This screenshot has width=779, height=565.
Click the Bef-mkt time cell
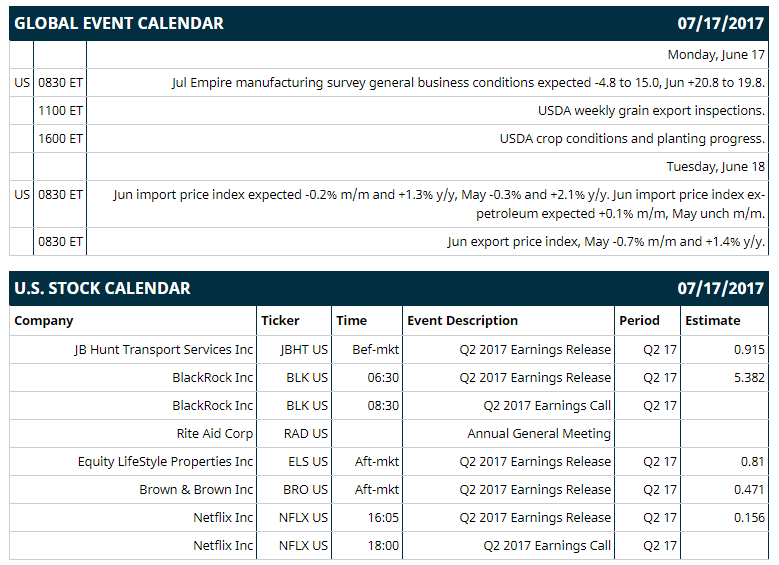pos(375,350)
